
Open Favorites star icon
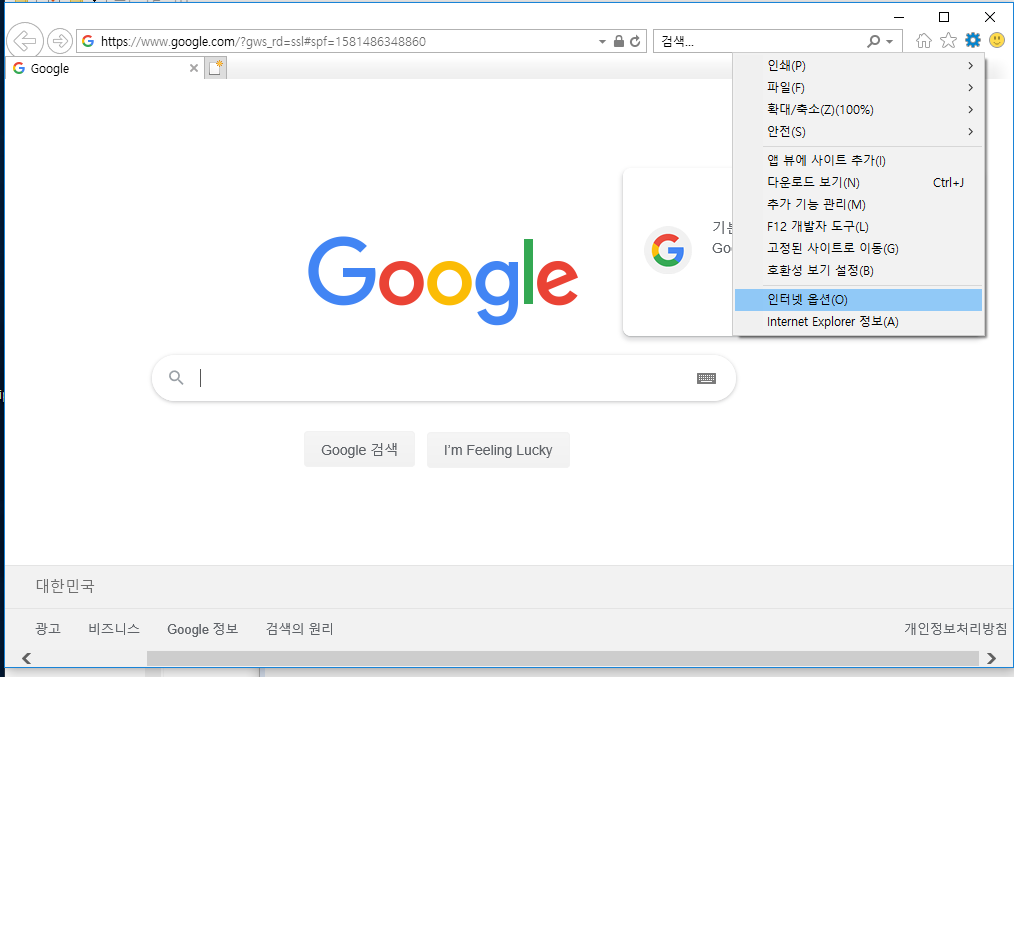click(949, 41)
